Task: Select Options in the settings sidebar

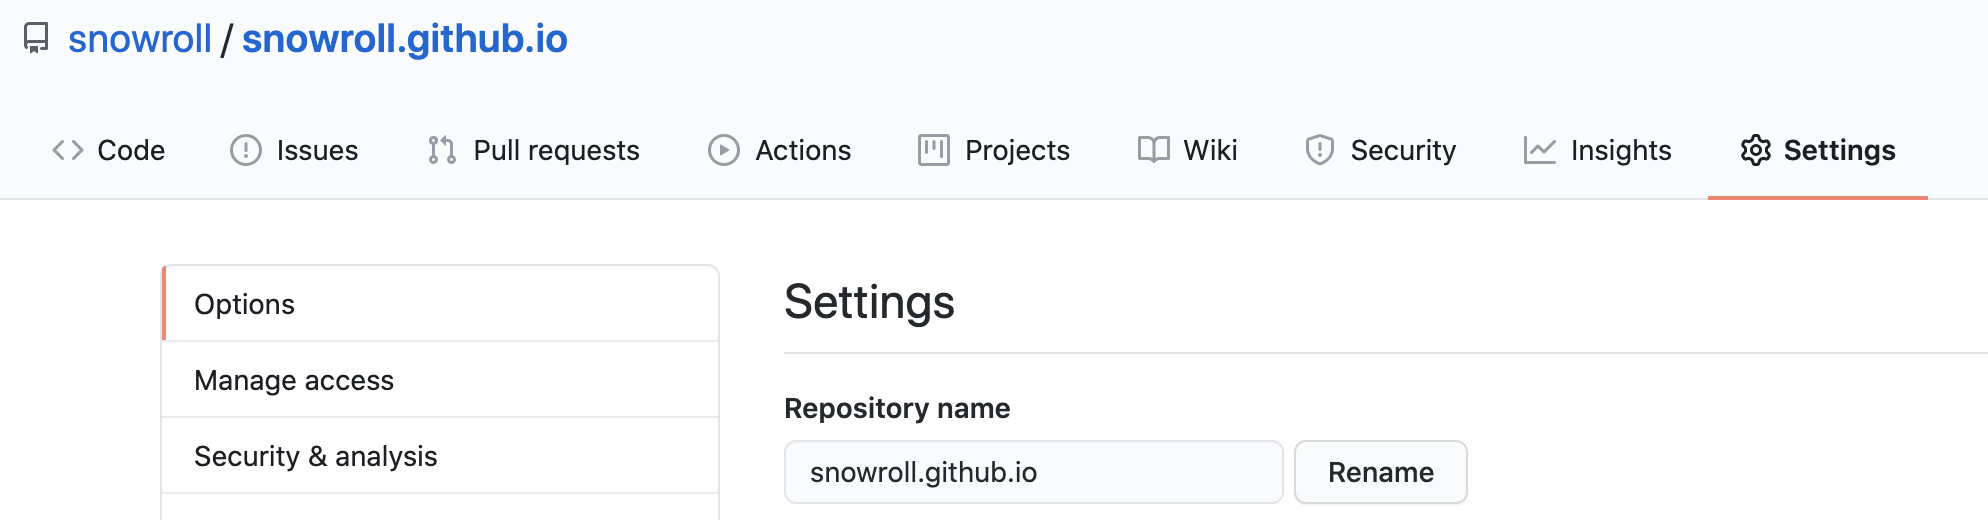Action: (245, 304)
